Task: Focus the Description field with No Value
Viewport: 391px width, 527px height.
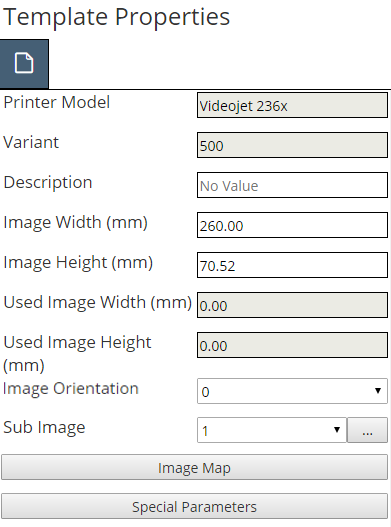Action: tap(292, 185)
